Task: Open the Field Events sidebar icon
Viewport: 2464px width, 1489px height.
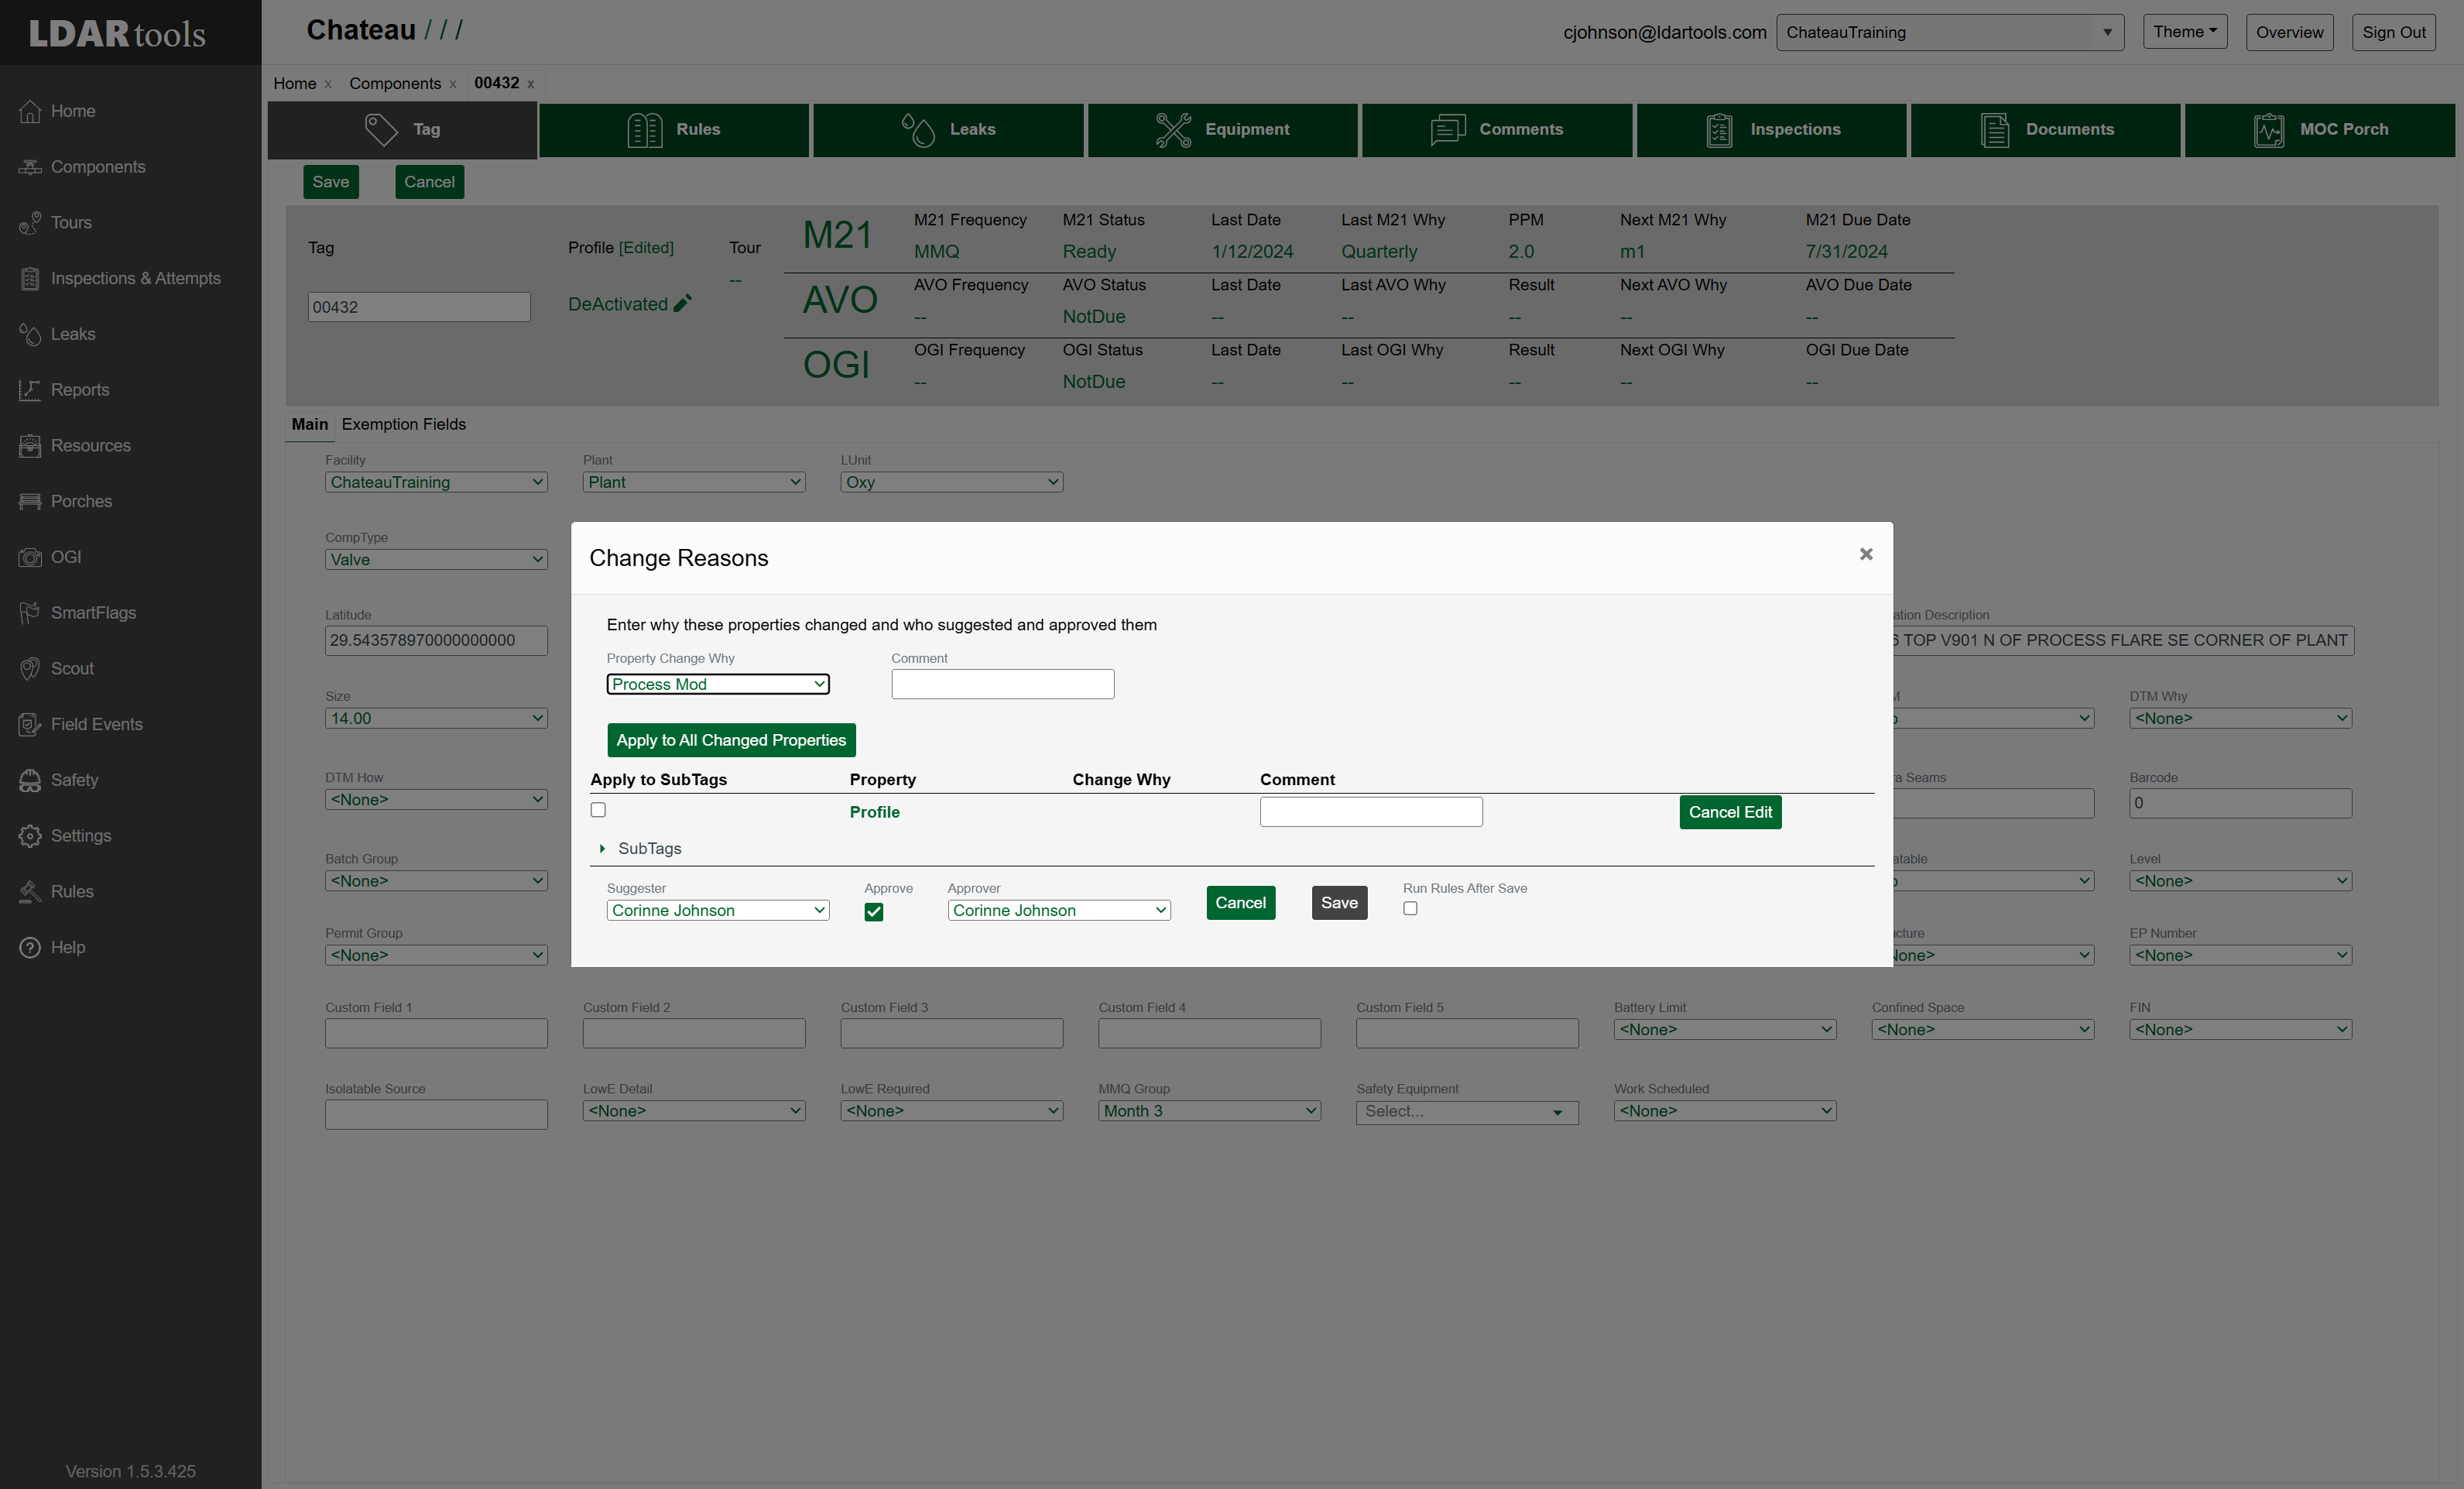Action: (30, 725)
